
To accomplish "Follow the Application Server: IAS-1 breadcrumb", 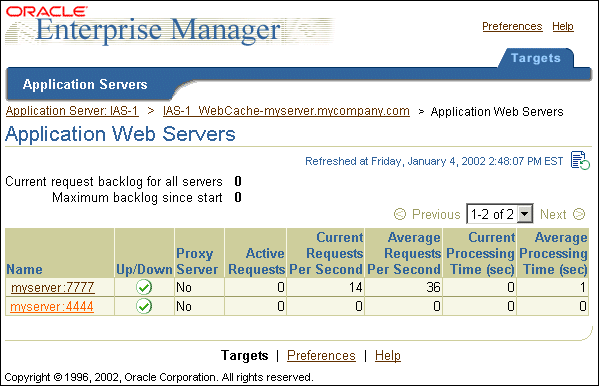I will (72, 111).
